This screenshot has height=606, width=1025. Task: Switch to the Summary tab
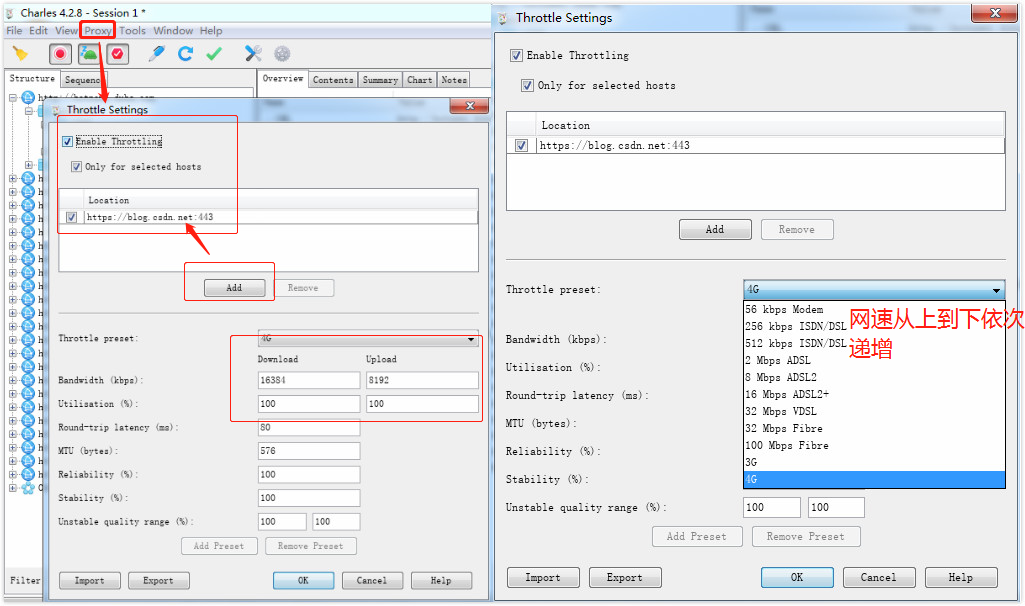[380, 80]
